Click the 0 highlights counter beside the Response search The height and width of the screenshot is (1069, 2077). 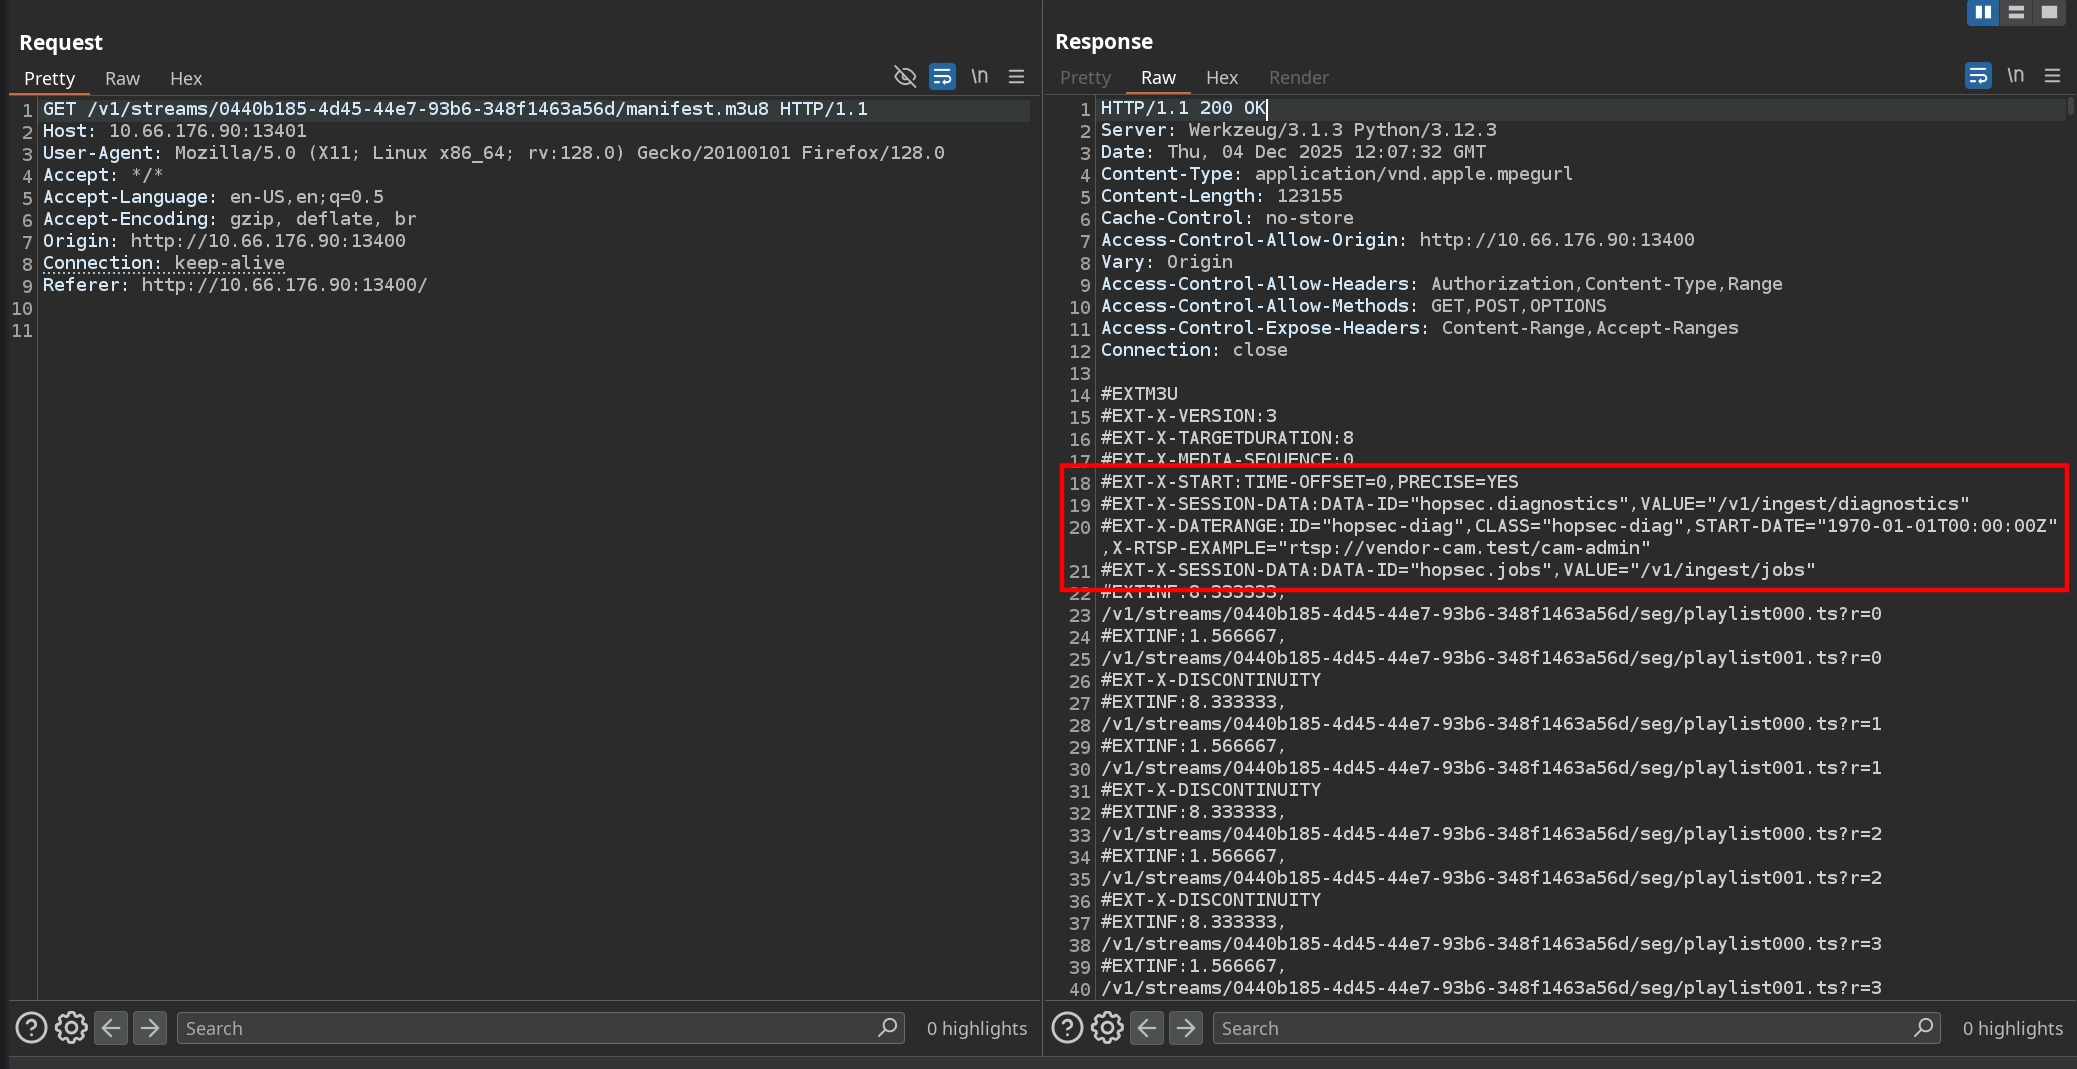click(x=2011, y=1027)
